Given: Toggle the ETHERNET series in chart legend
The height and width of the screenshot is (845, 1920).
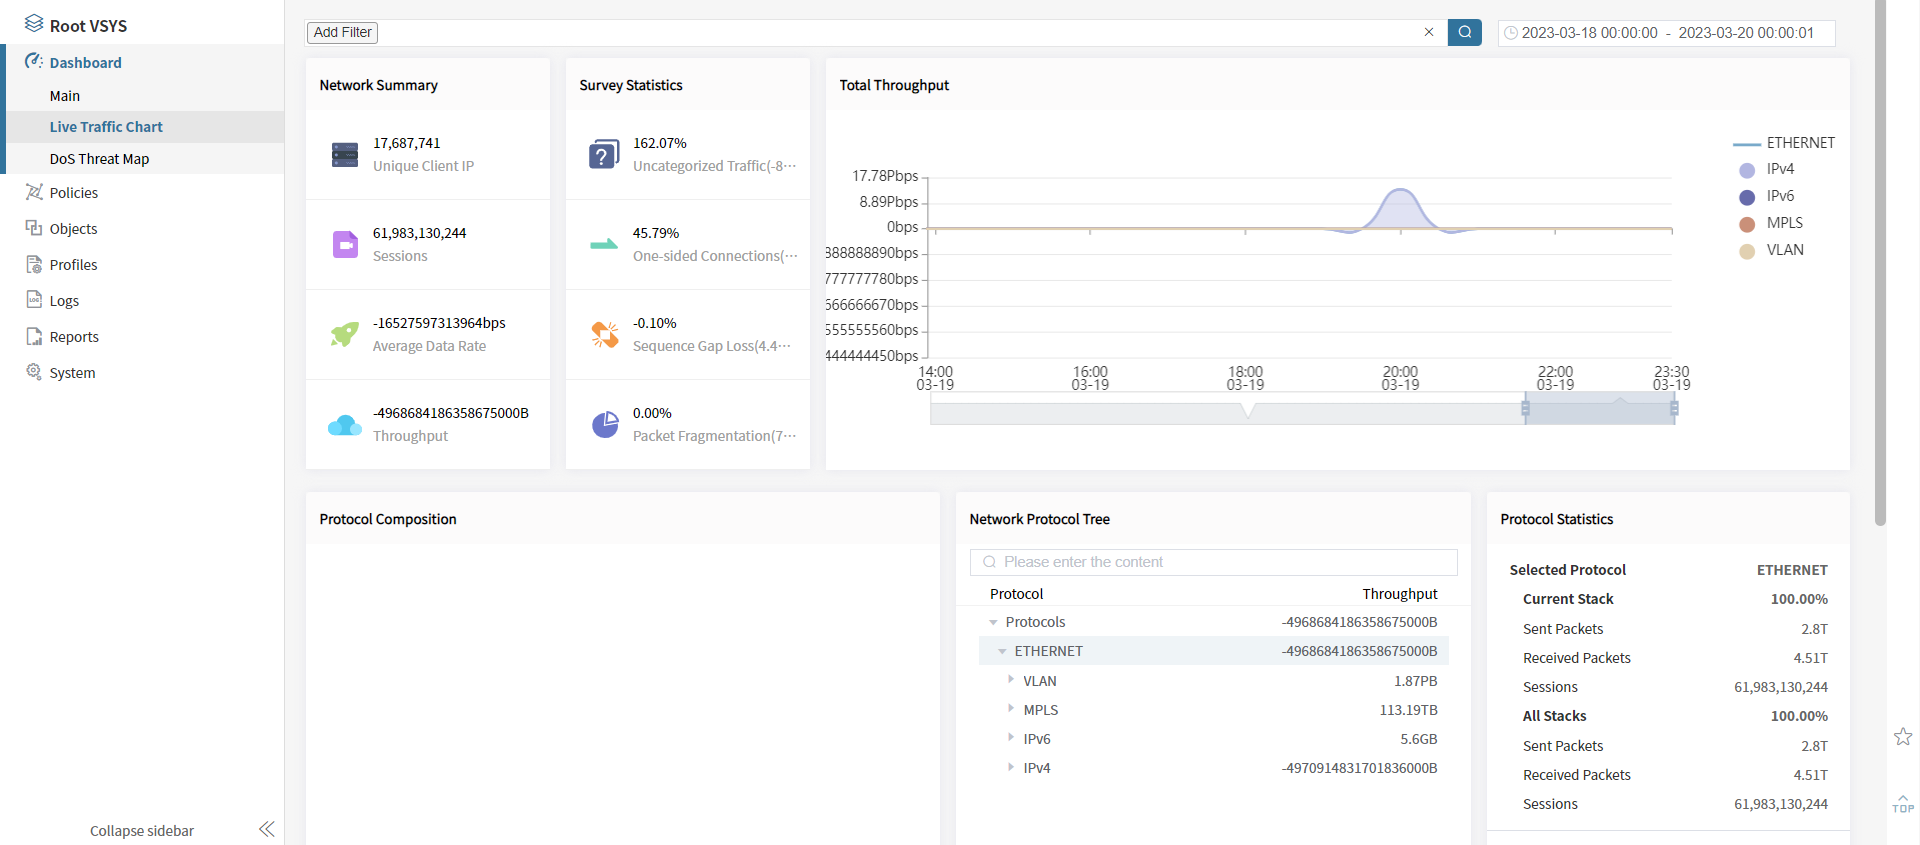Looking at the screenshot, I should pyautogui.click(x=1785, y=143).
